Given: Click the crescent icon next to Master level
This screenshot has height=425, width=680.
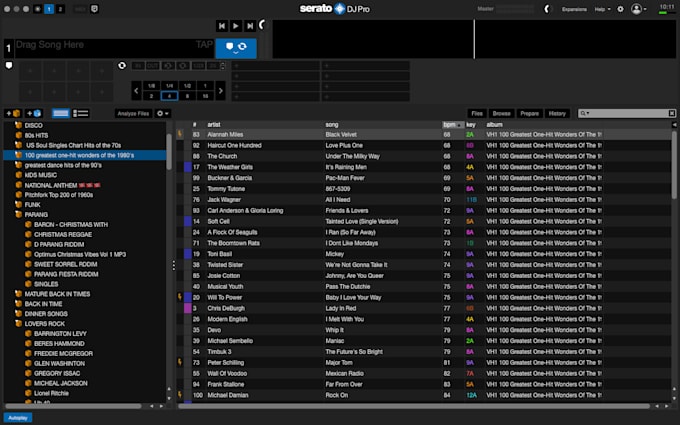Looking at the screenshot, I should tap(547, 9).
